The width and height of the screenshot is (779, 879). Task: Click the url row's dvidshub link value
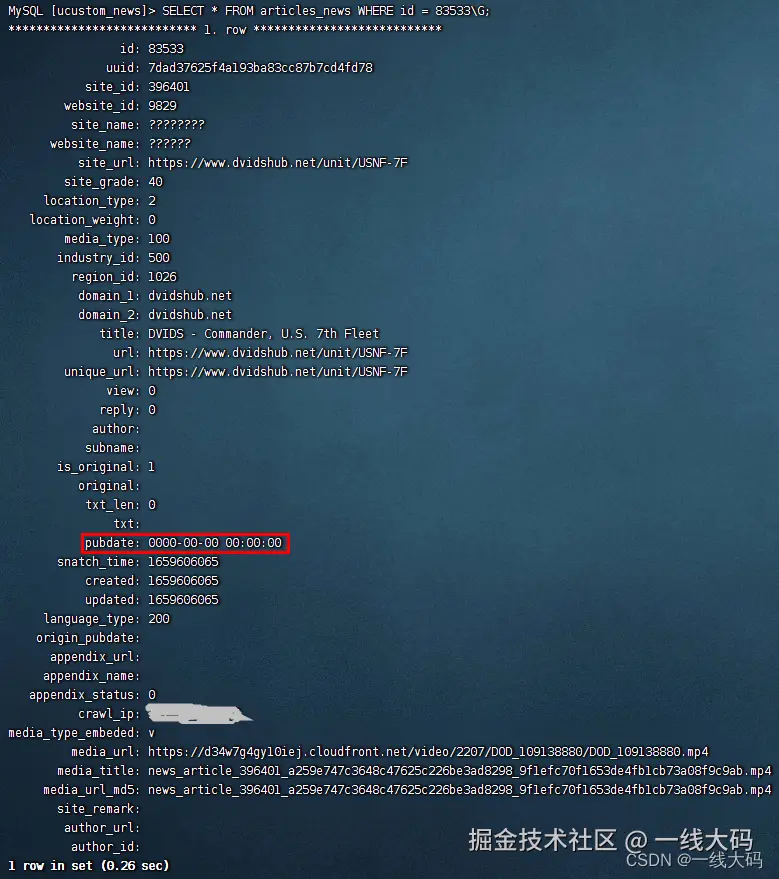pos(278,353)
